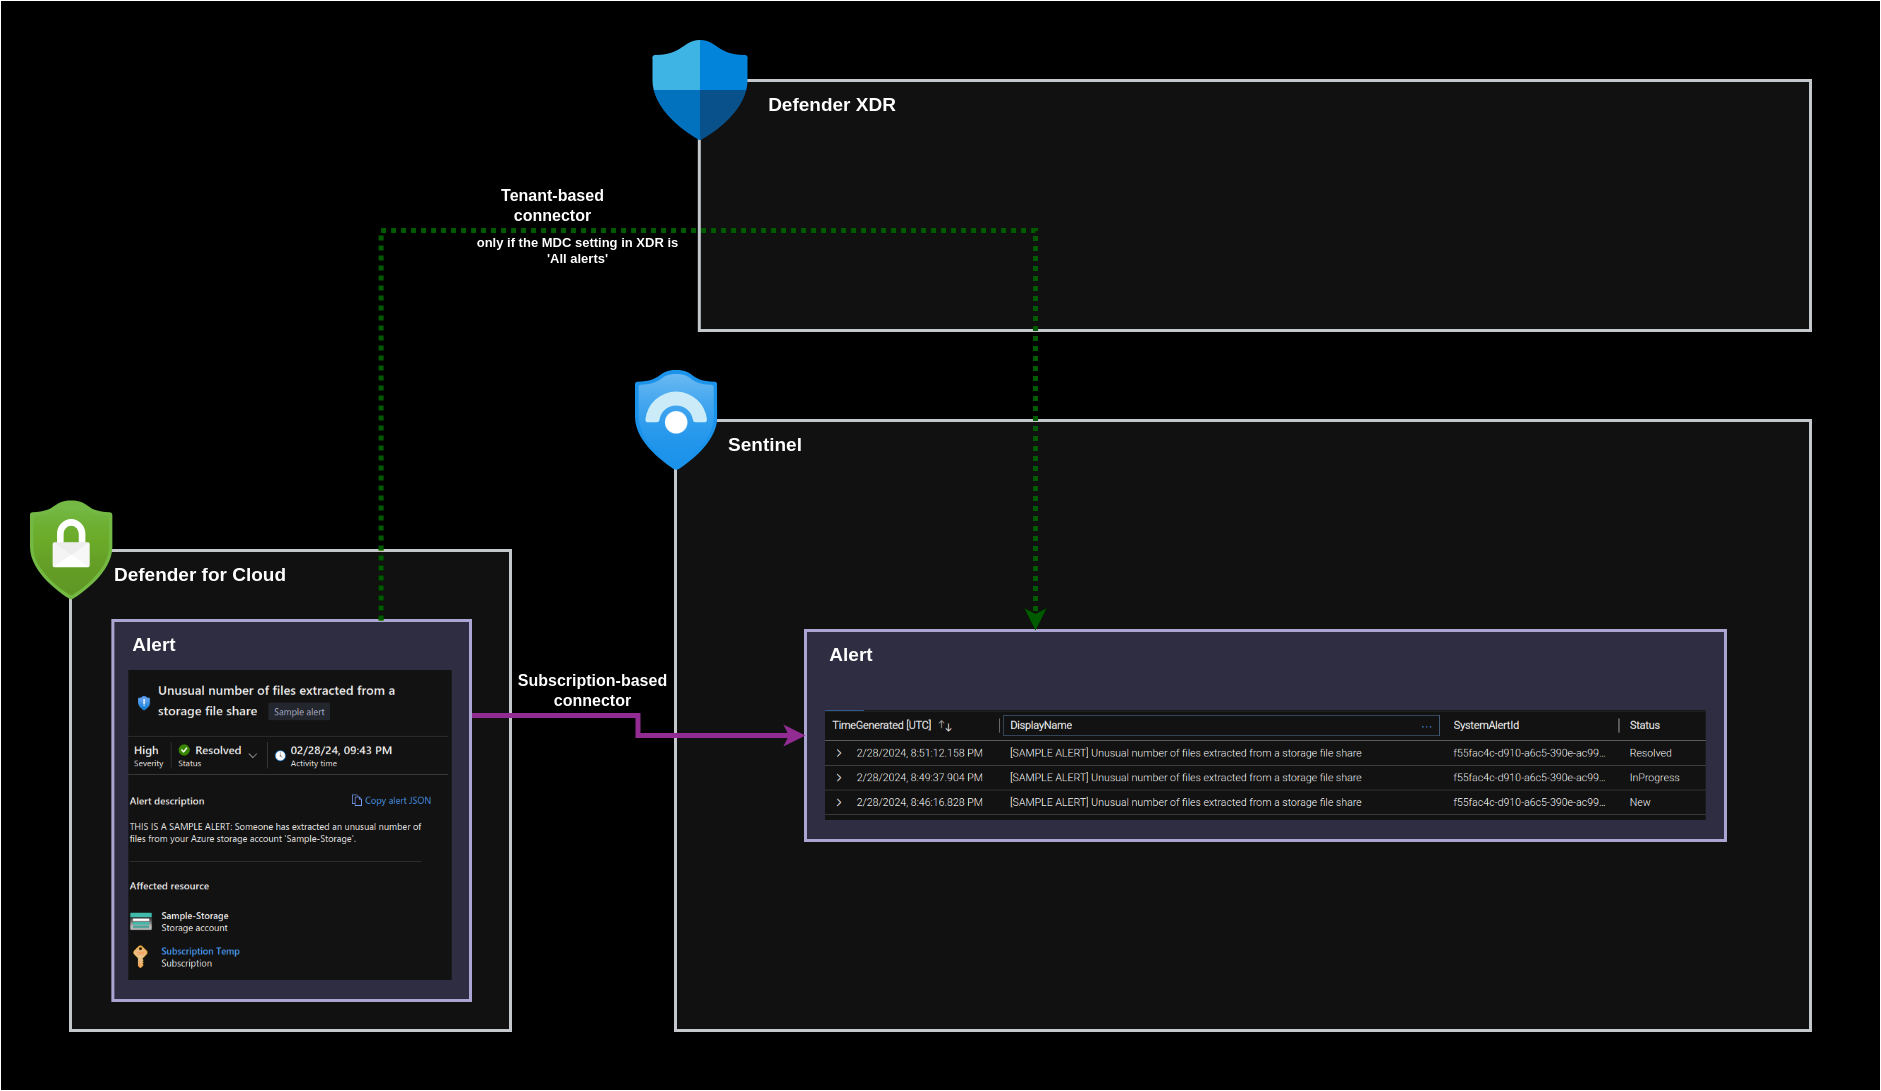Viewport: 1881px width, 1091px height.
Task: Open the Resolved status dropdown
Action: (x=253, y=756)
